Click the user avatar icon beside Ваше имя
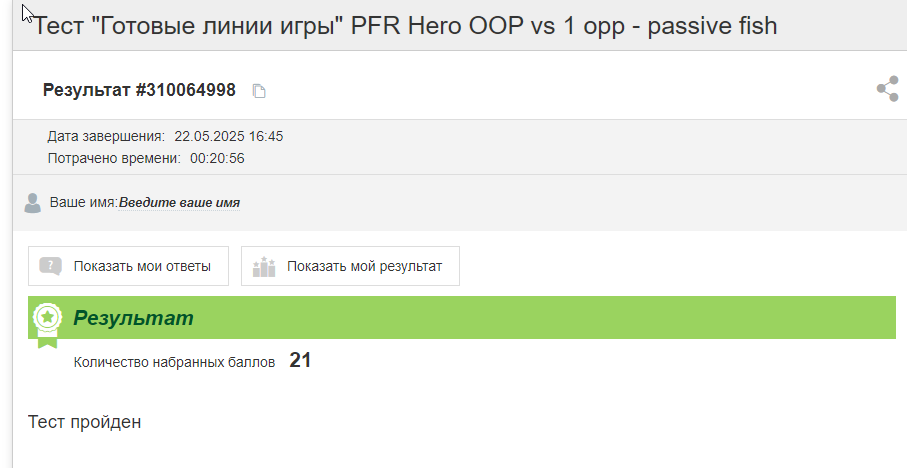This screenshot has height=468, width=907. point(32,203)
